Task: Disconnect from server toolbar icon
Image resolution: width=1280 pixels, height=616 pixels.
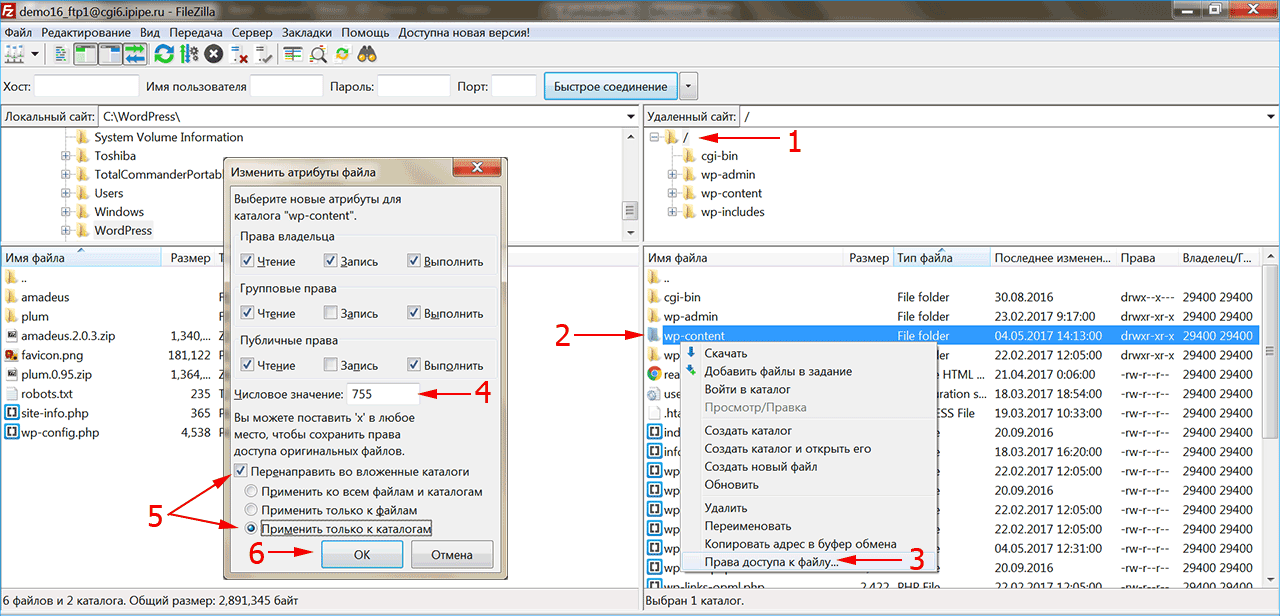Action: (x=239, y=53)
